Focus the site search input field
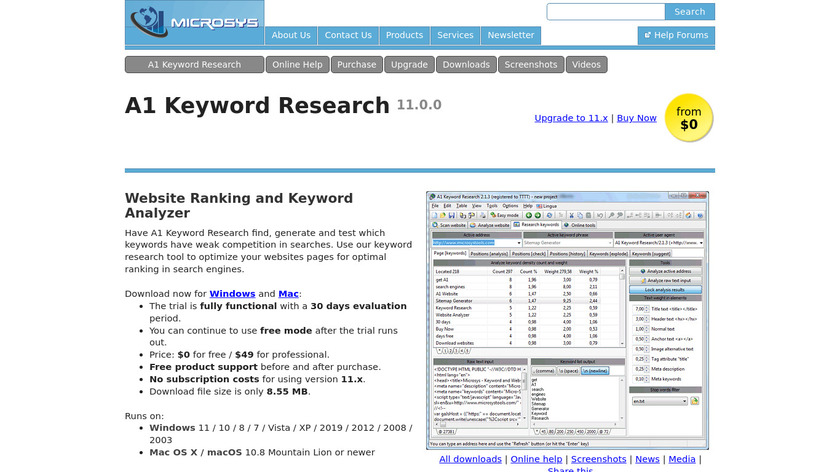 tap(605, 12)
